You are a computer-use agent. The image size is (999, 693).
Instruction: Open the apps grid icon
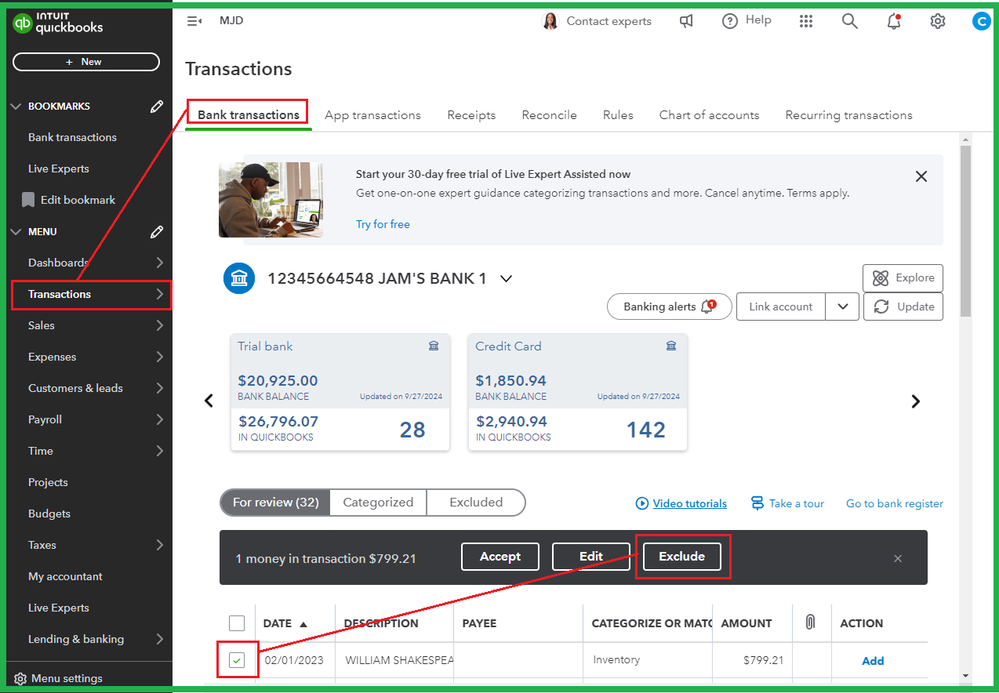pos(806,21)
